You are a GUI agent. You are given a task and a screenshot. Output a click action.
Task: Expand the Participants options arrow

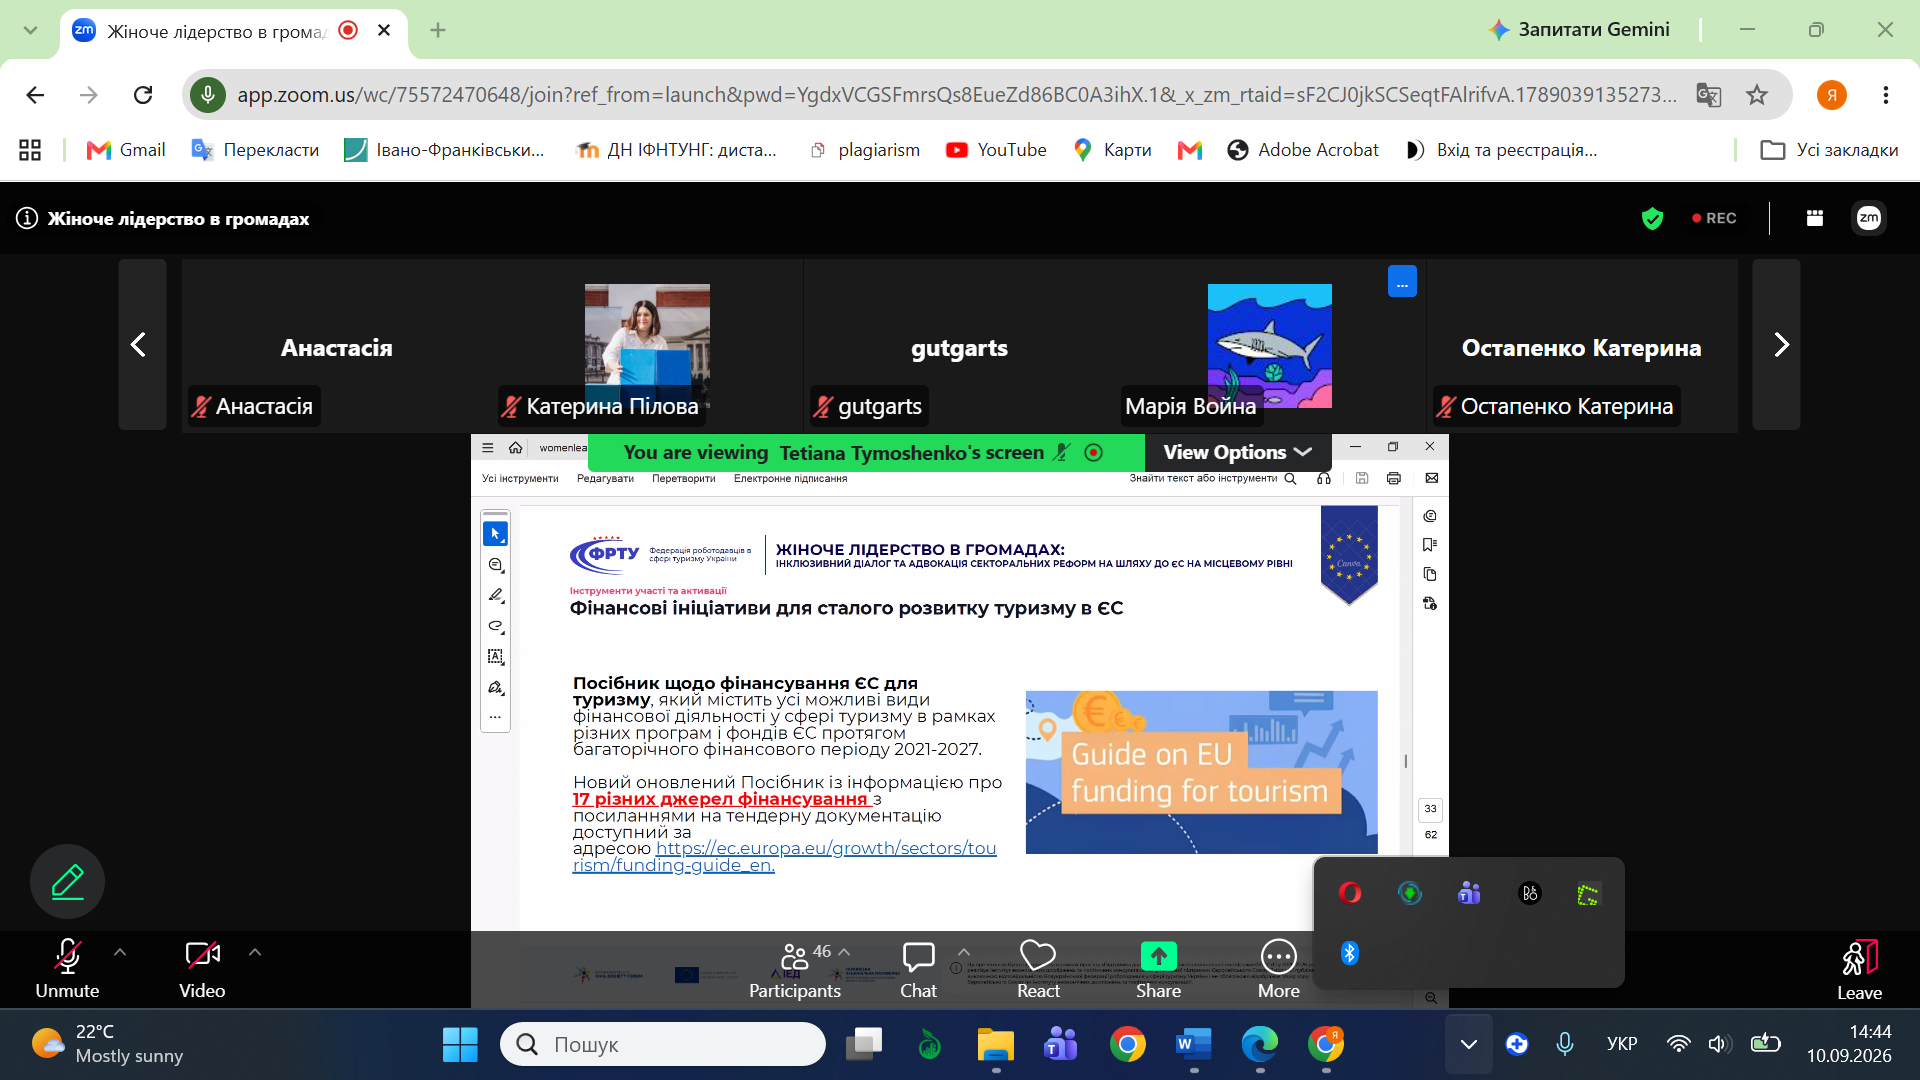point(844,952)
